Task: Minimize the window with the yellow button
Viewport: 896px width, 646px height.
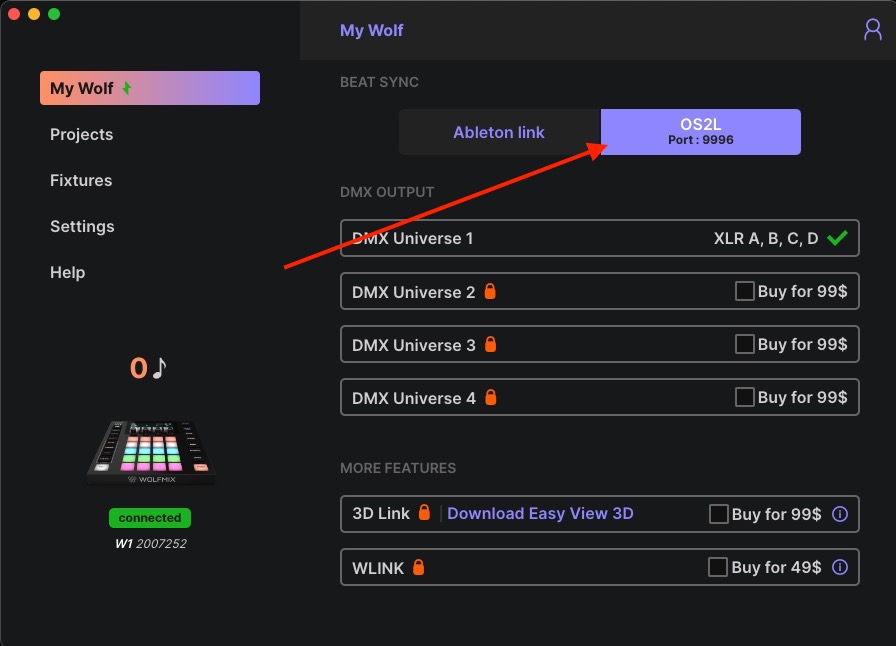Action: point(34,14)
